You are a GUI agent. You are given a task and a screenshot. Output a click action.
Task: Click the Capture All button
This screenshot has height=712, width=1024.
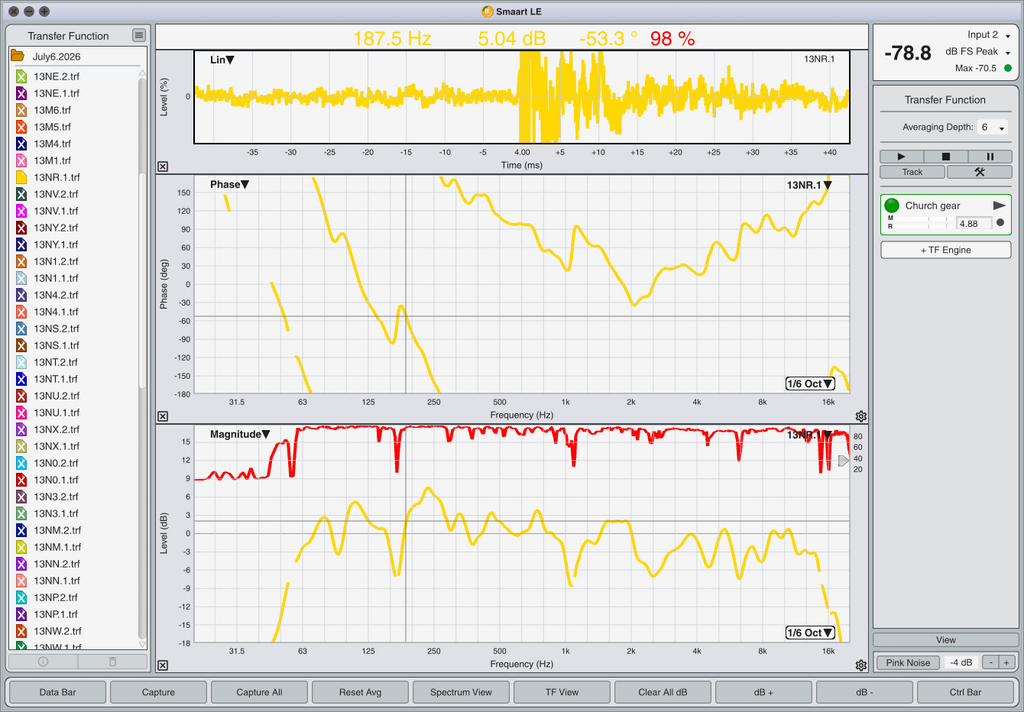[259, 692]
